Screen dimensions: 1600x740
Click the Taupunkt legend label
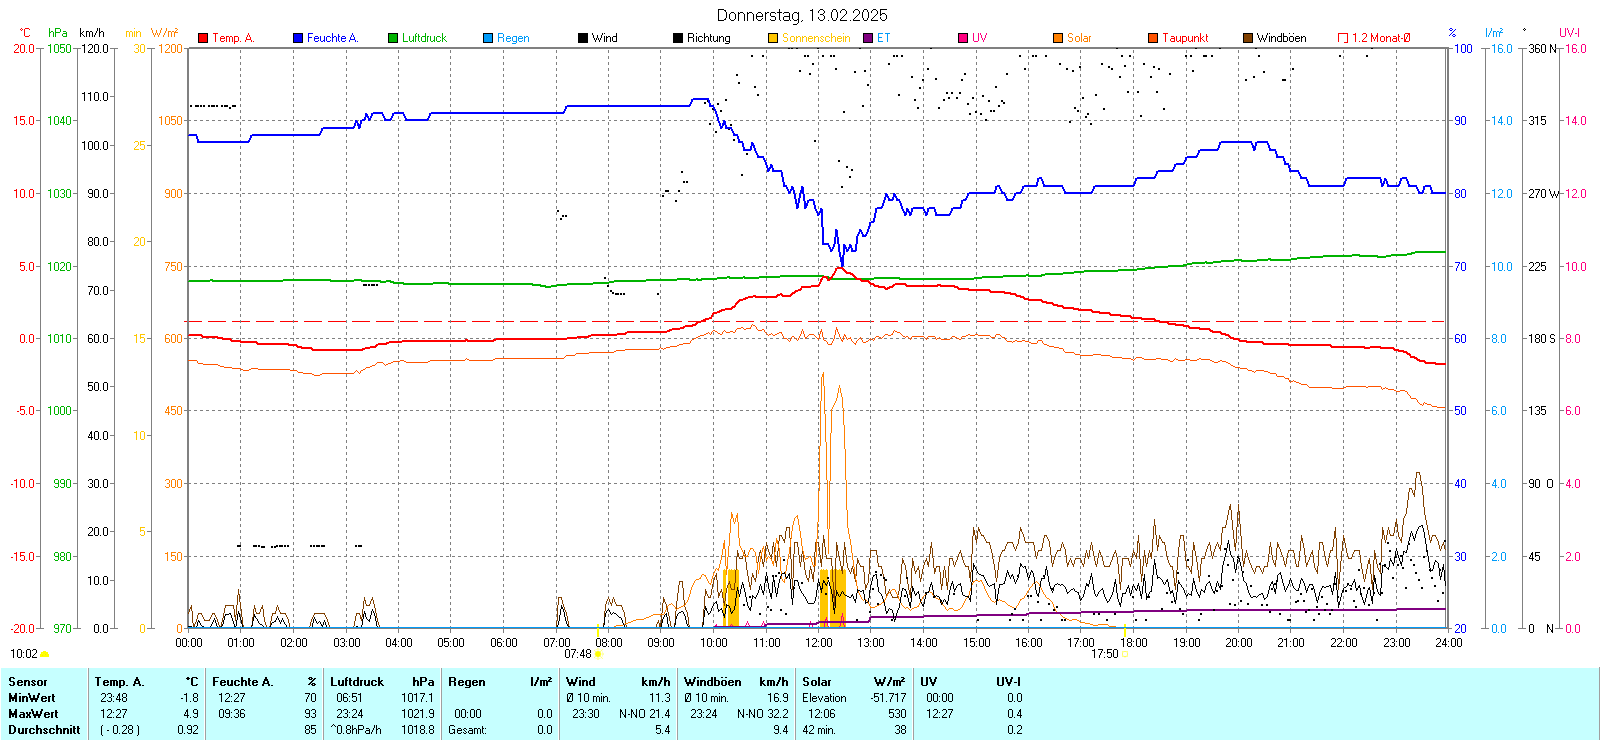1185,38
